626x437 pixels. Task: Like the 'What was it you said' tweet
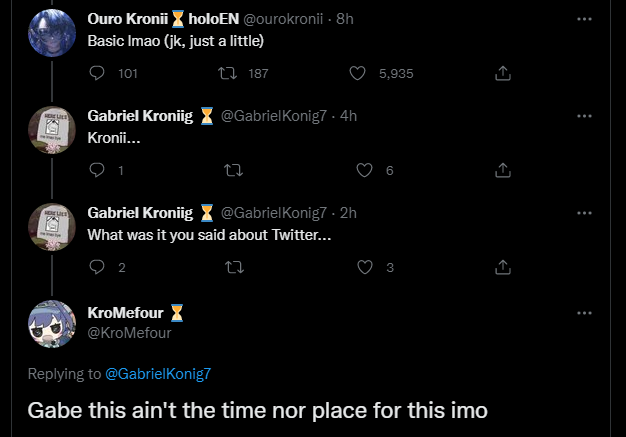click(365, 267)
